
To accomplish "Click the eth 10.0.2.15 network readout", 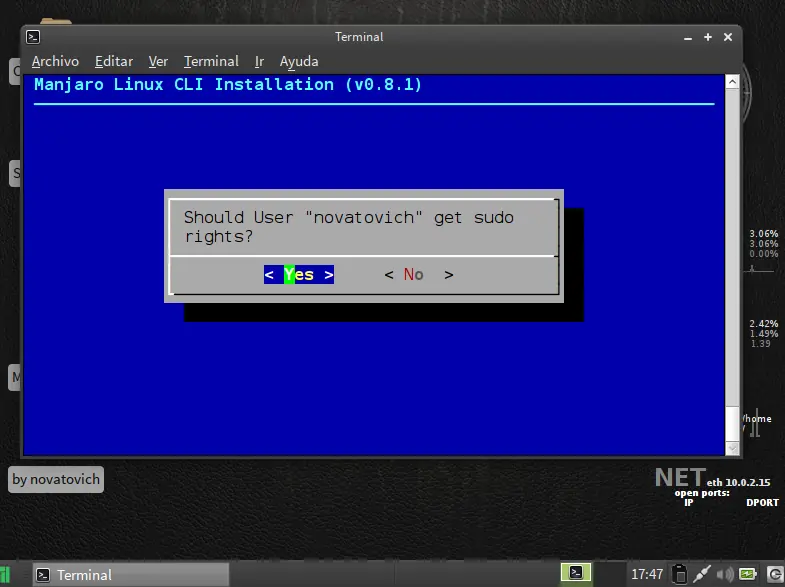I will pos(738,482).
